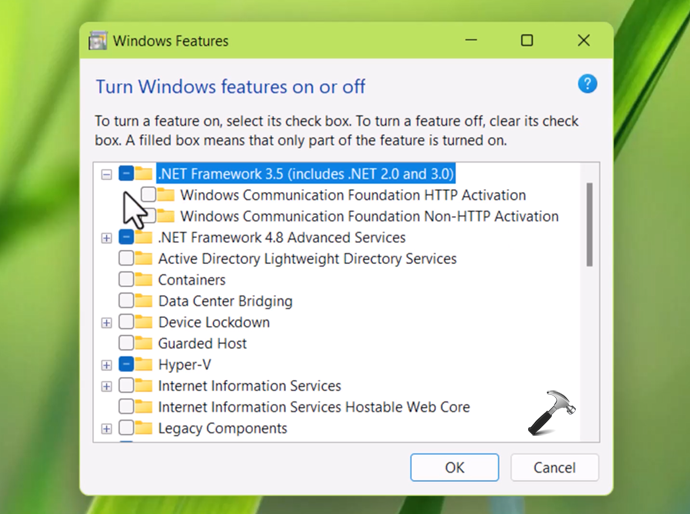Toggle the Hyper-V checkbox
The image size is (690, 514).
tap(126, 364)
